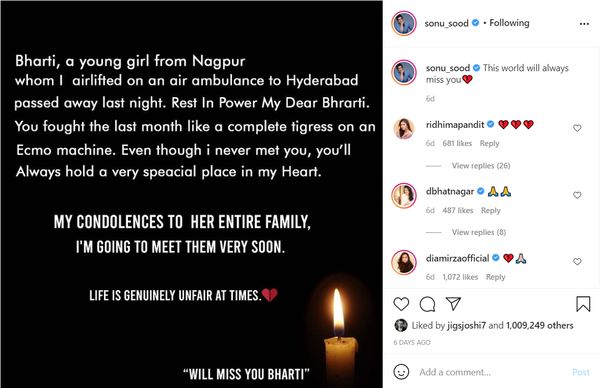The height and width of the screenshot is (388, 600).
Task: Expand View replies (26) under ridhimapandit
Action: pyautogui.click(x=481, y=166)
